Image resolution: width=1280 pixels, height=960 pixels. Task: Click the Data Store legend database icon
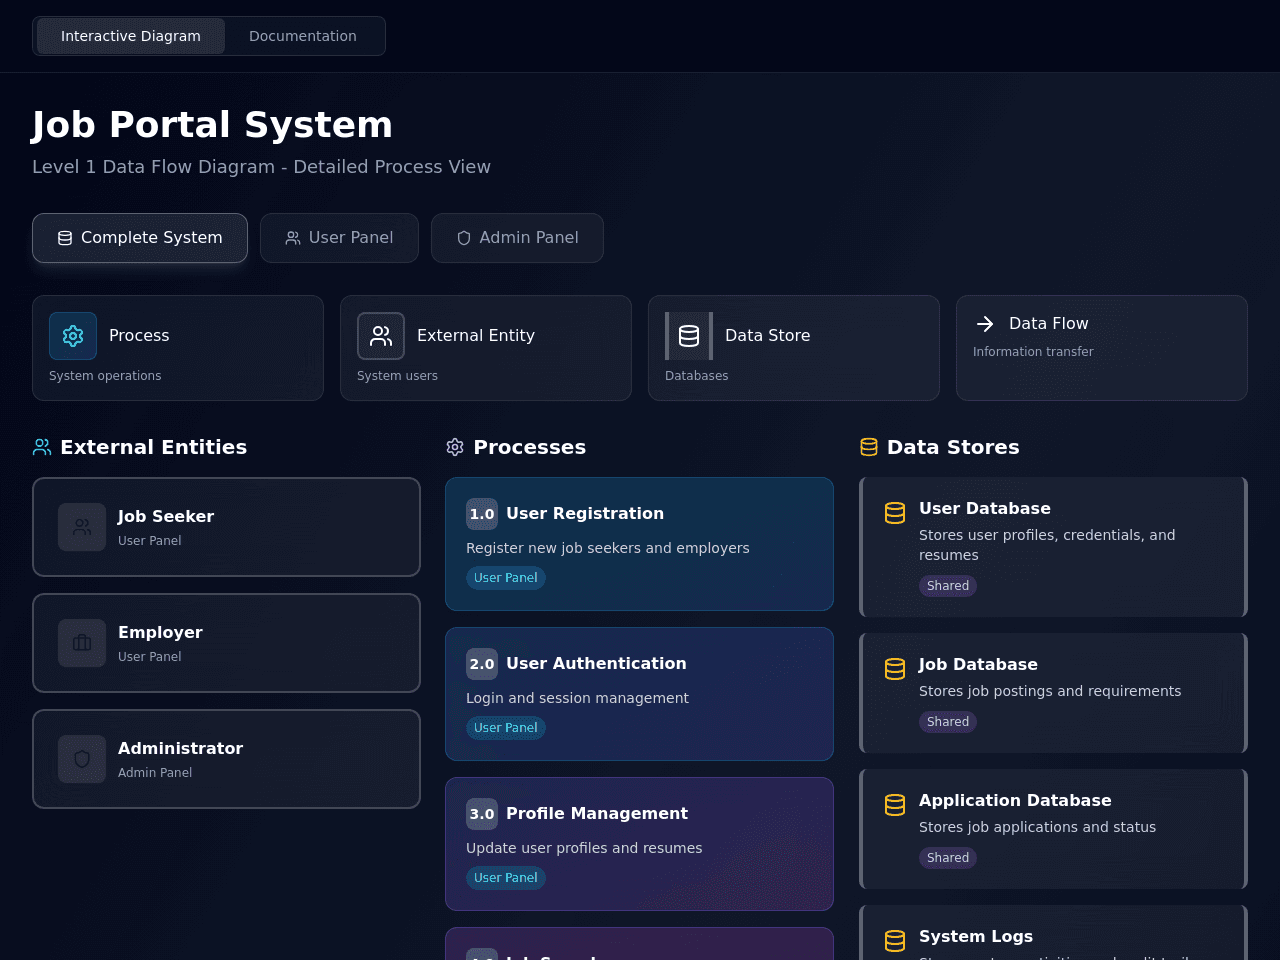pyautogui.click(x=689, y=336)
